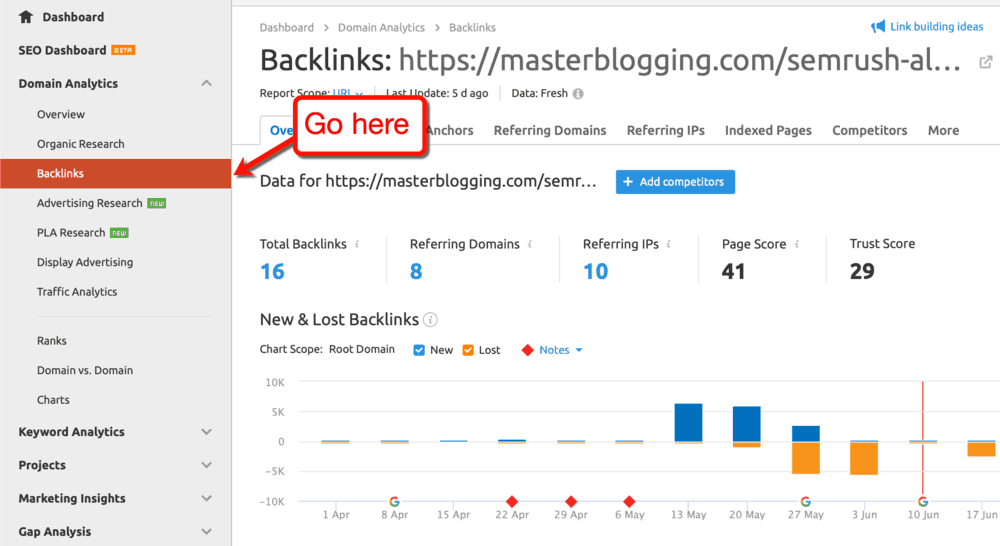The height and width of the screenshot is (546, 1000).
Task: Expand the Projects section
Action: 206,465
